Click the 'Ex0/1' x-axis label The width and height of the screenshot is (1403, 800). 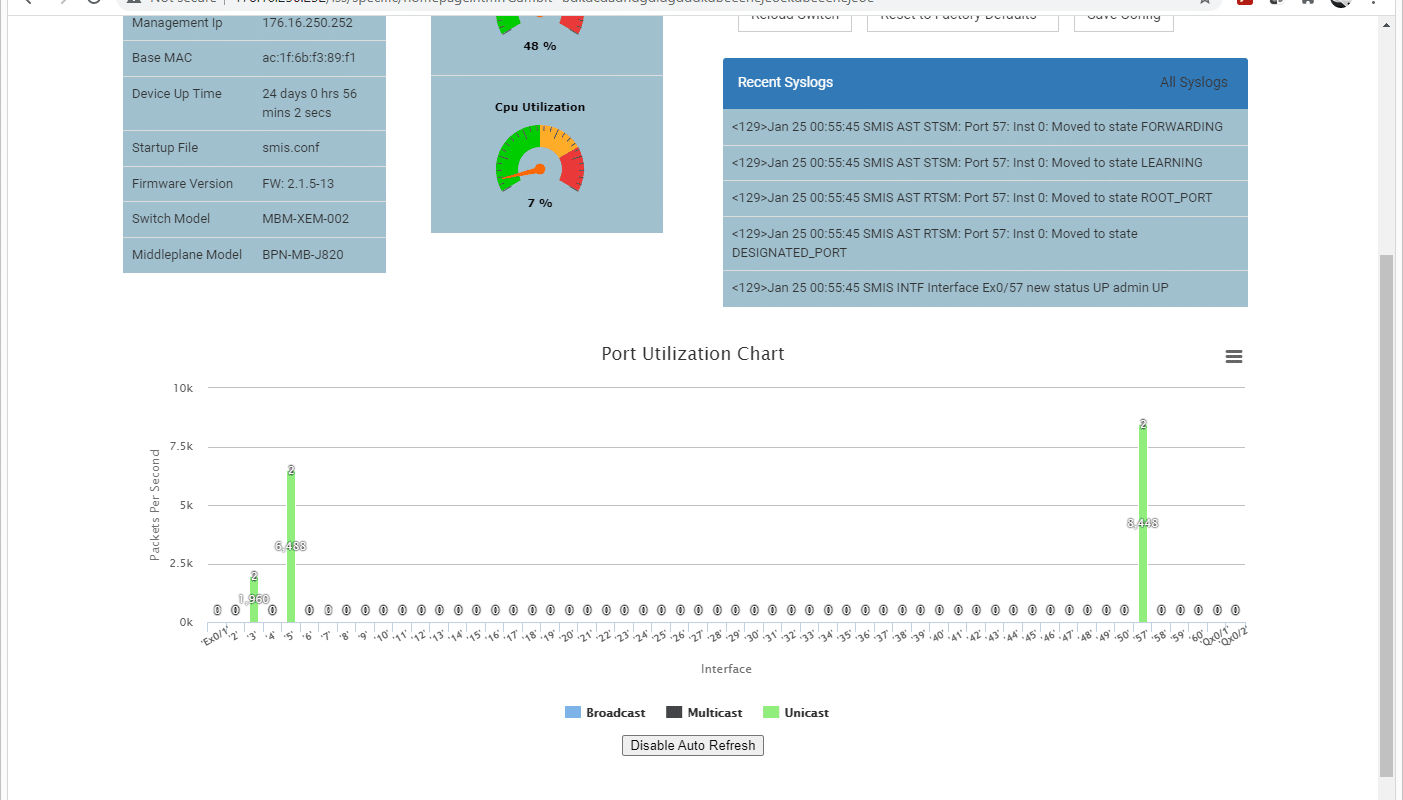coord(215,636)
